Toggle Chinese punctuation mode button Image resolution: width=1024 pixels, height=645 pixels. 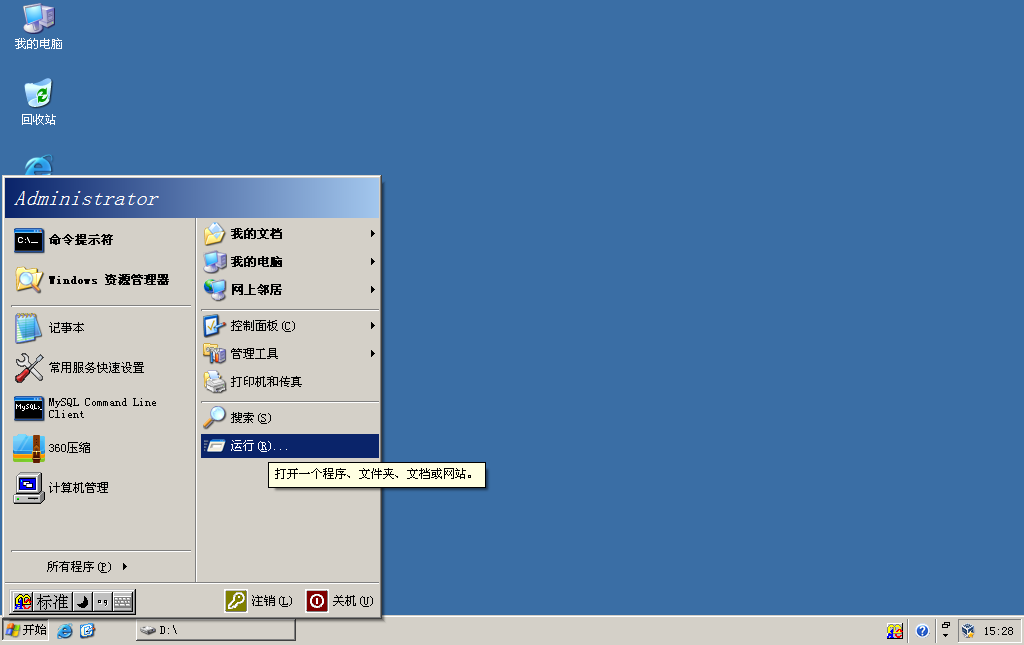coord(103,601)
